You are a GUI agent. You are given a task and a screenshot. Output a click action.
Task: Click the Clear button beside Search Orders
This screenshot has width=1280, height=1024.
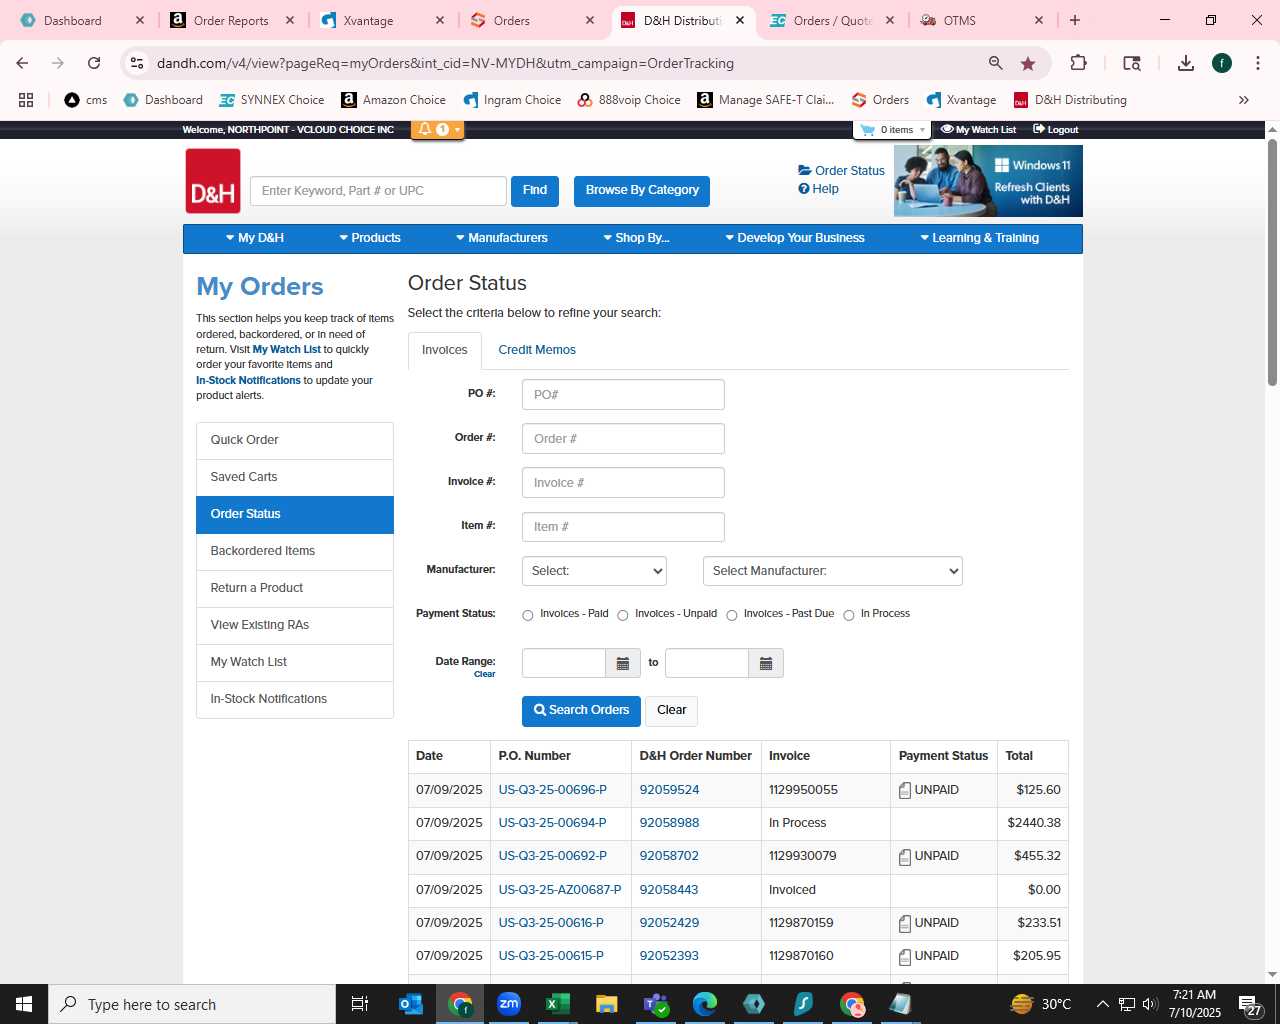(x=672, y=711)
